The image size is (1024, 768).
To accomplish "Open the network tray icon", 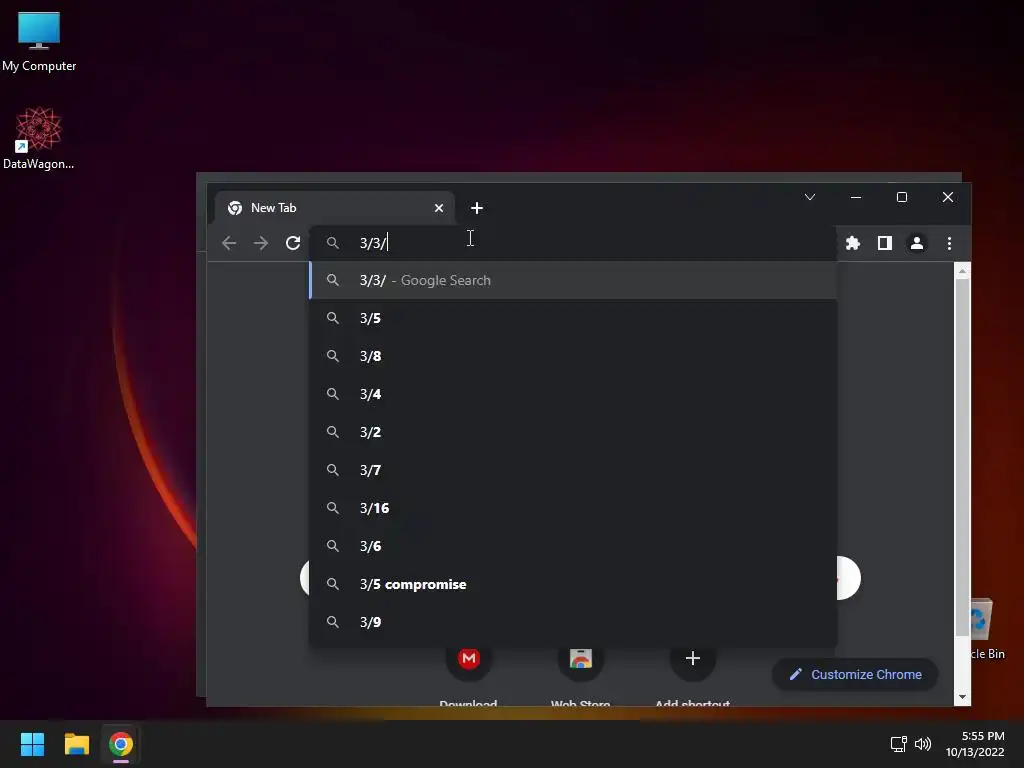I will tap(899, 744).
